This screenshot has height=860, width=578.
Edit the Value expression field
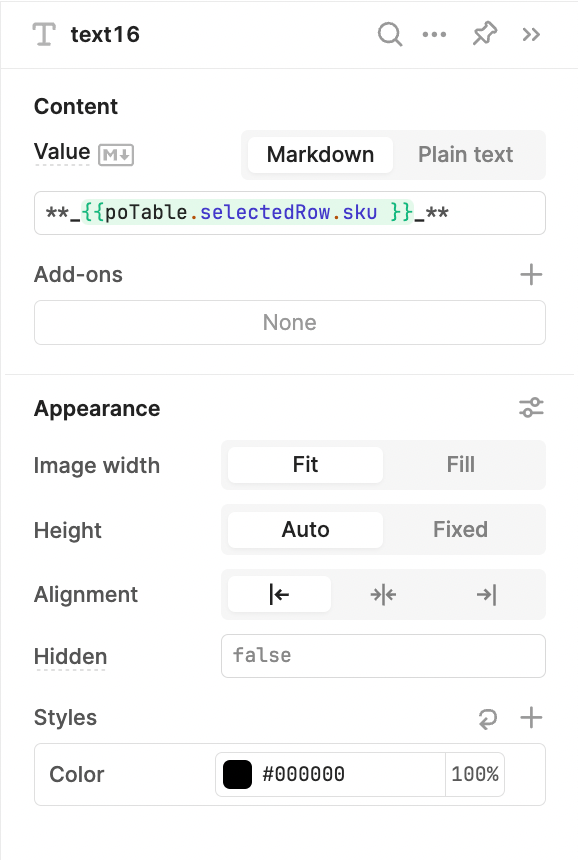[290, 213]
